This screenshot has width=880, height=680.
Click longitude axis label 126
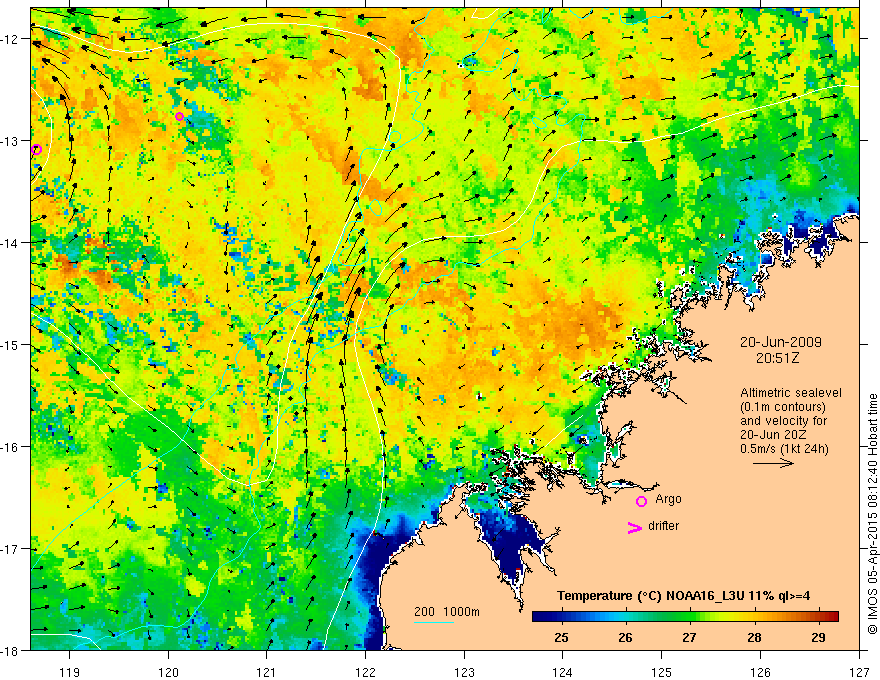[760, 672]
